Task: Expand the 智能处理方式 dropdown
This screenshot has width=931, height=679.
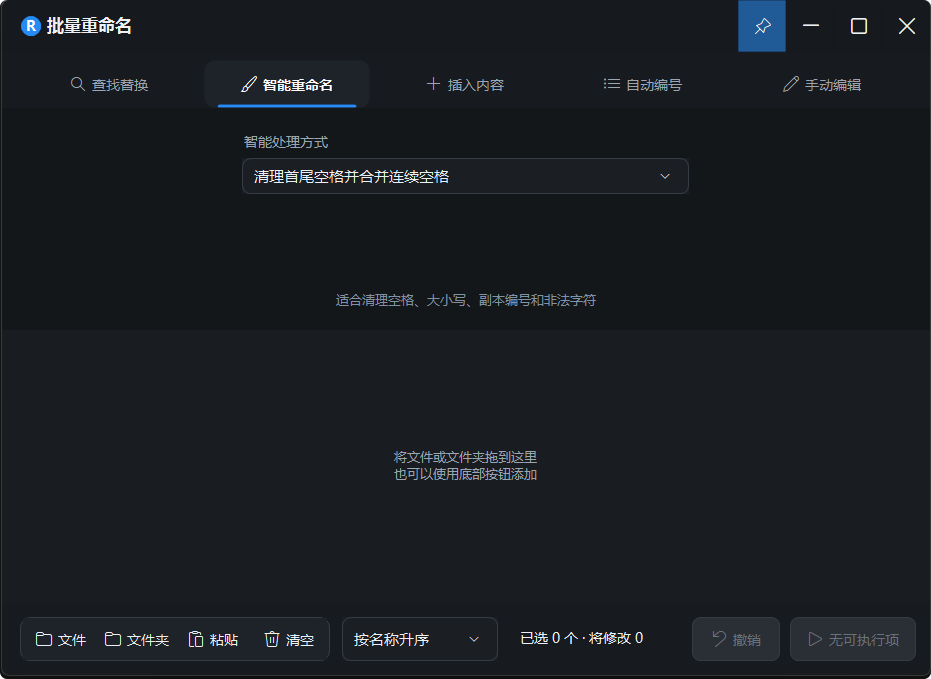Action: (x=466, y=176)
